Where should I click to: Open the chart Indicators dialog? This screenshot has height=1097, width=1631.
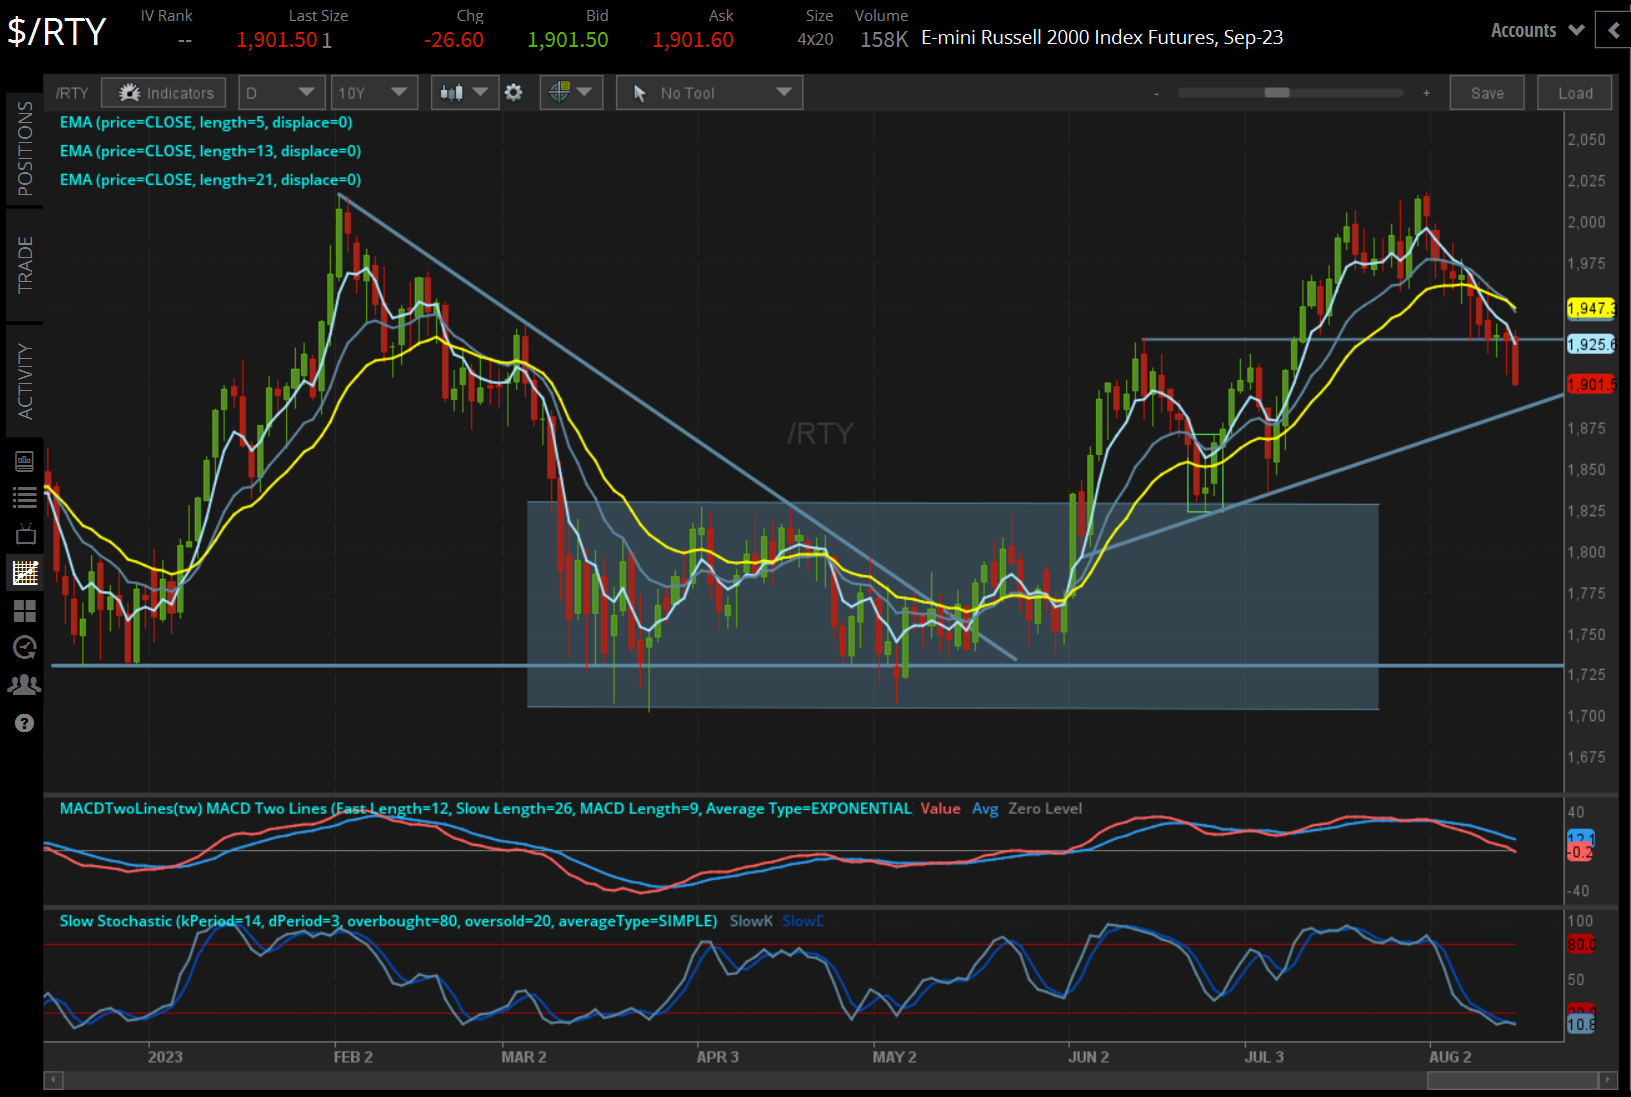point(163,92)
